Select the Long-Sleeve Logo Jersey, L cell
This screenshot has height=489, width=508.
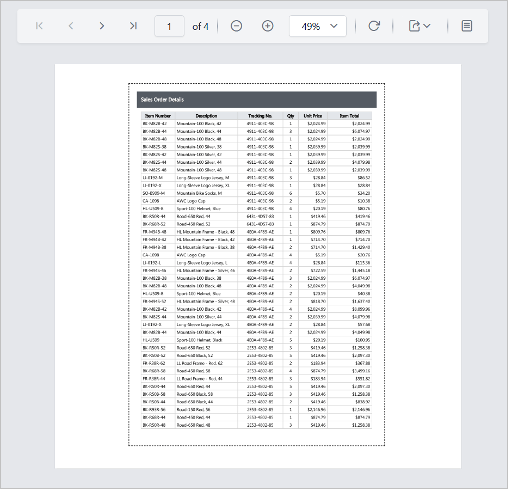(x=206, y=263)
